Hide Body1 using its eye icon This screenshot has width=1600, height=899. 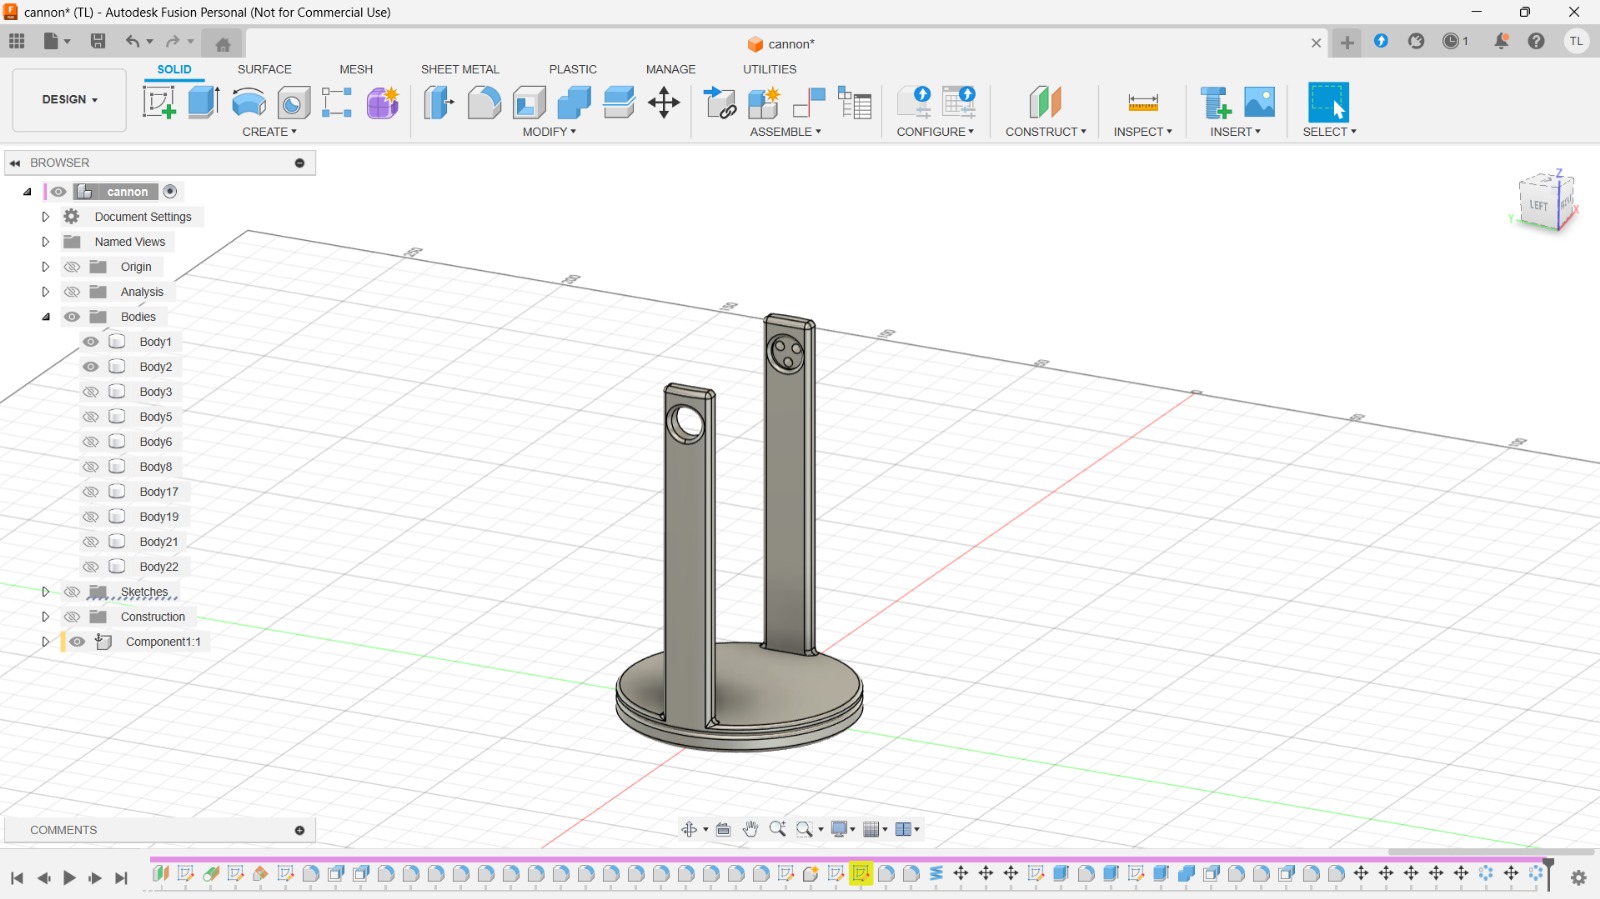(91, 342)
